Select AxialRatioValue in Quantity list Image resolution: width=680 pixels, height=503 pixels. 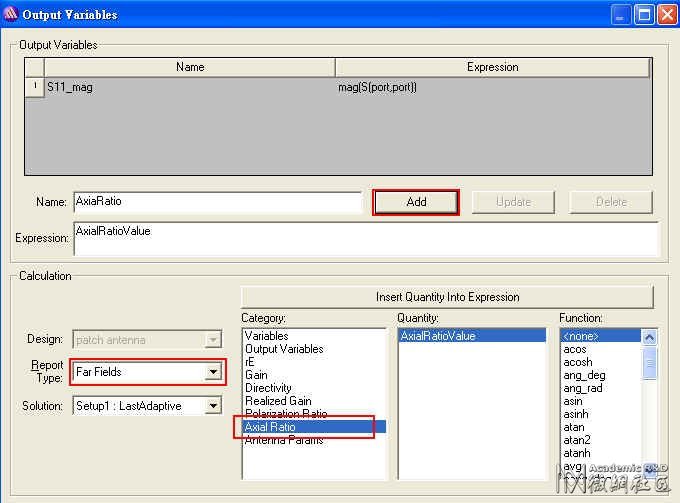pyautogui.click(x=472, y=336)
